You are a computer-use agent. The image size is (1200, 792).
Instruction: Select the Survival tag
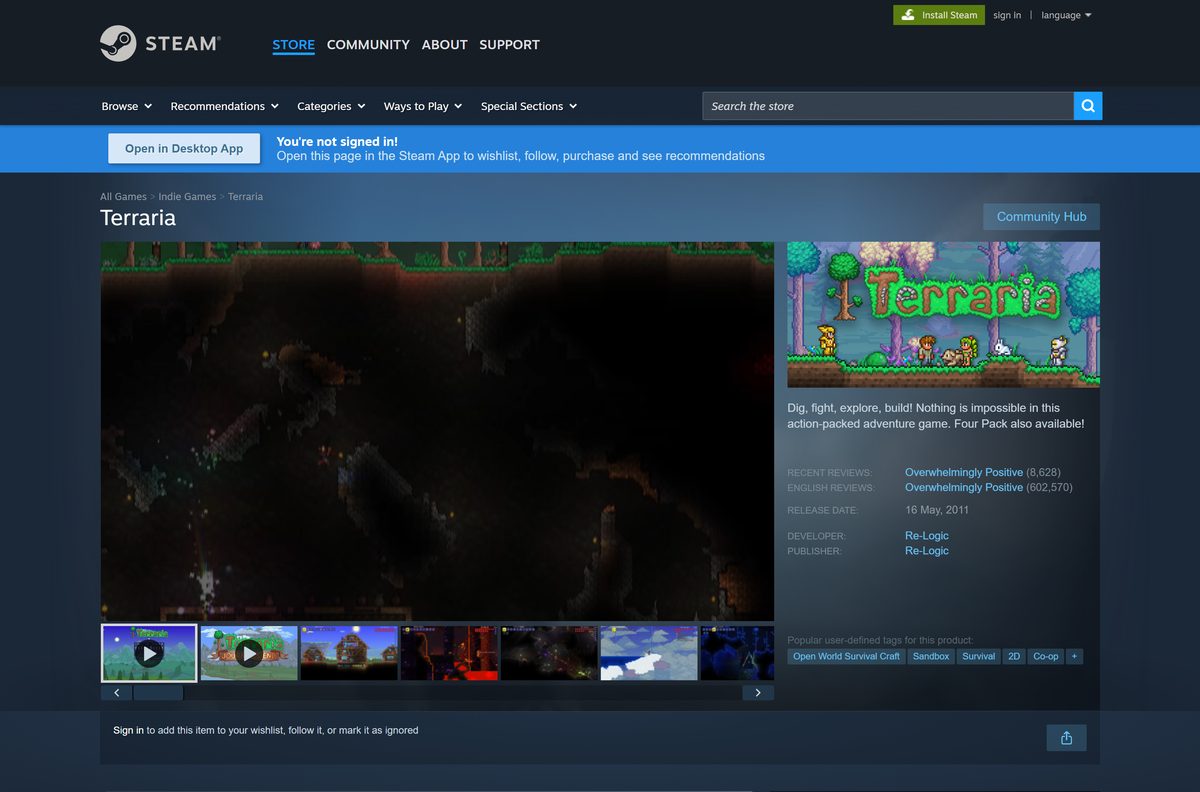point(978,656)
